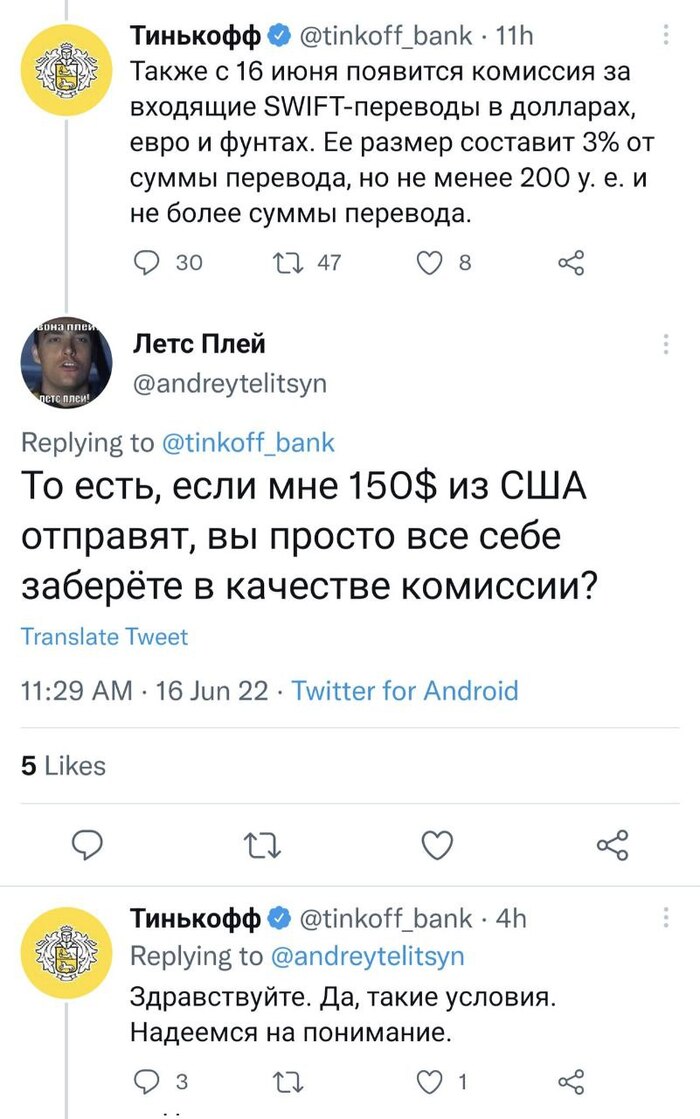Open more options for first Tinkoff tweet
This screenshot has width=700, height=1119.
[667, 37]
